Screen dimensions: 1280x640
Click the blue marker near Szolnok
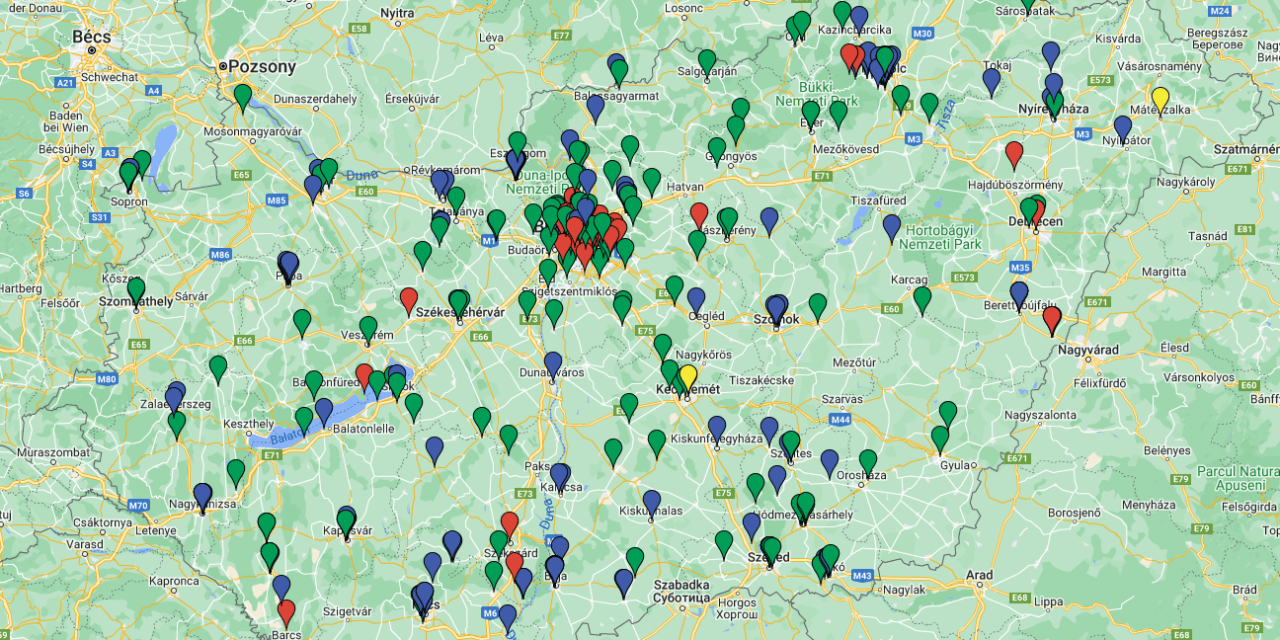pyautogui.click(x=777, y=304)
